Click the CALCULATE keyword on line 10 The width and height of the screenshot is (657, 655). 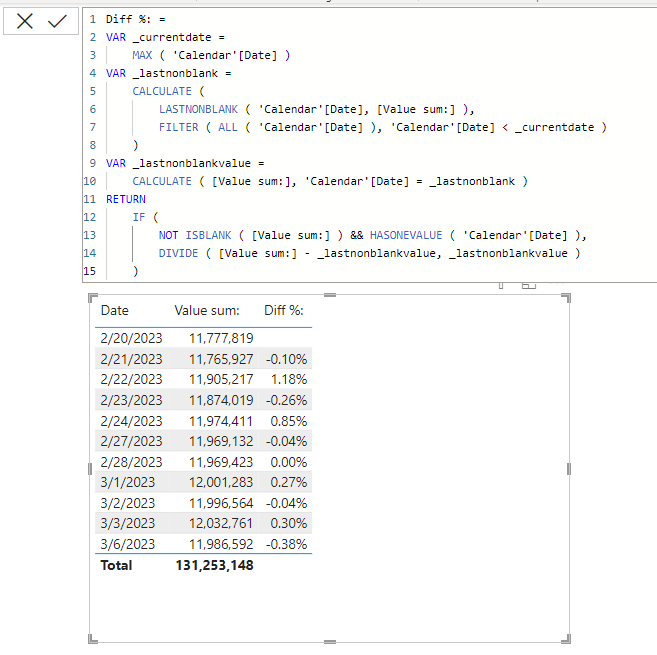point(162,181)
